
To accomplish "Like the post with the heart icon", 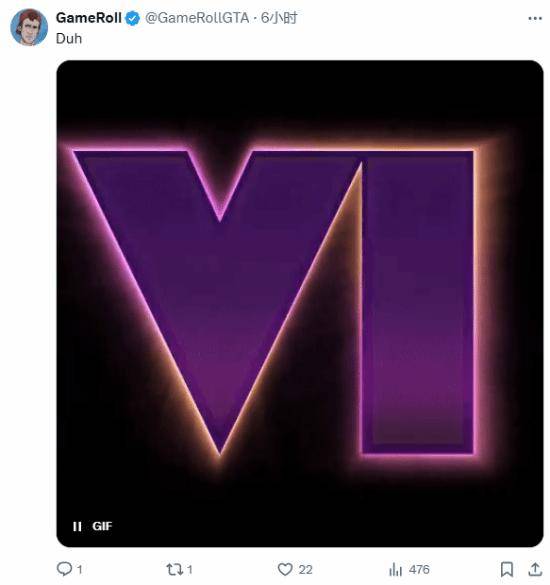I will (285, 569).
